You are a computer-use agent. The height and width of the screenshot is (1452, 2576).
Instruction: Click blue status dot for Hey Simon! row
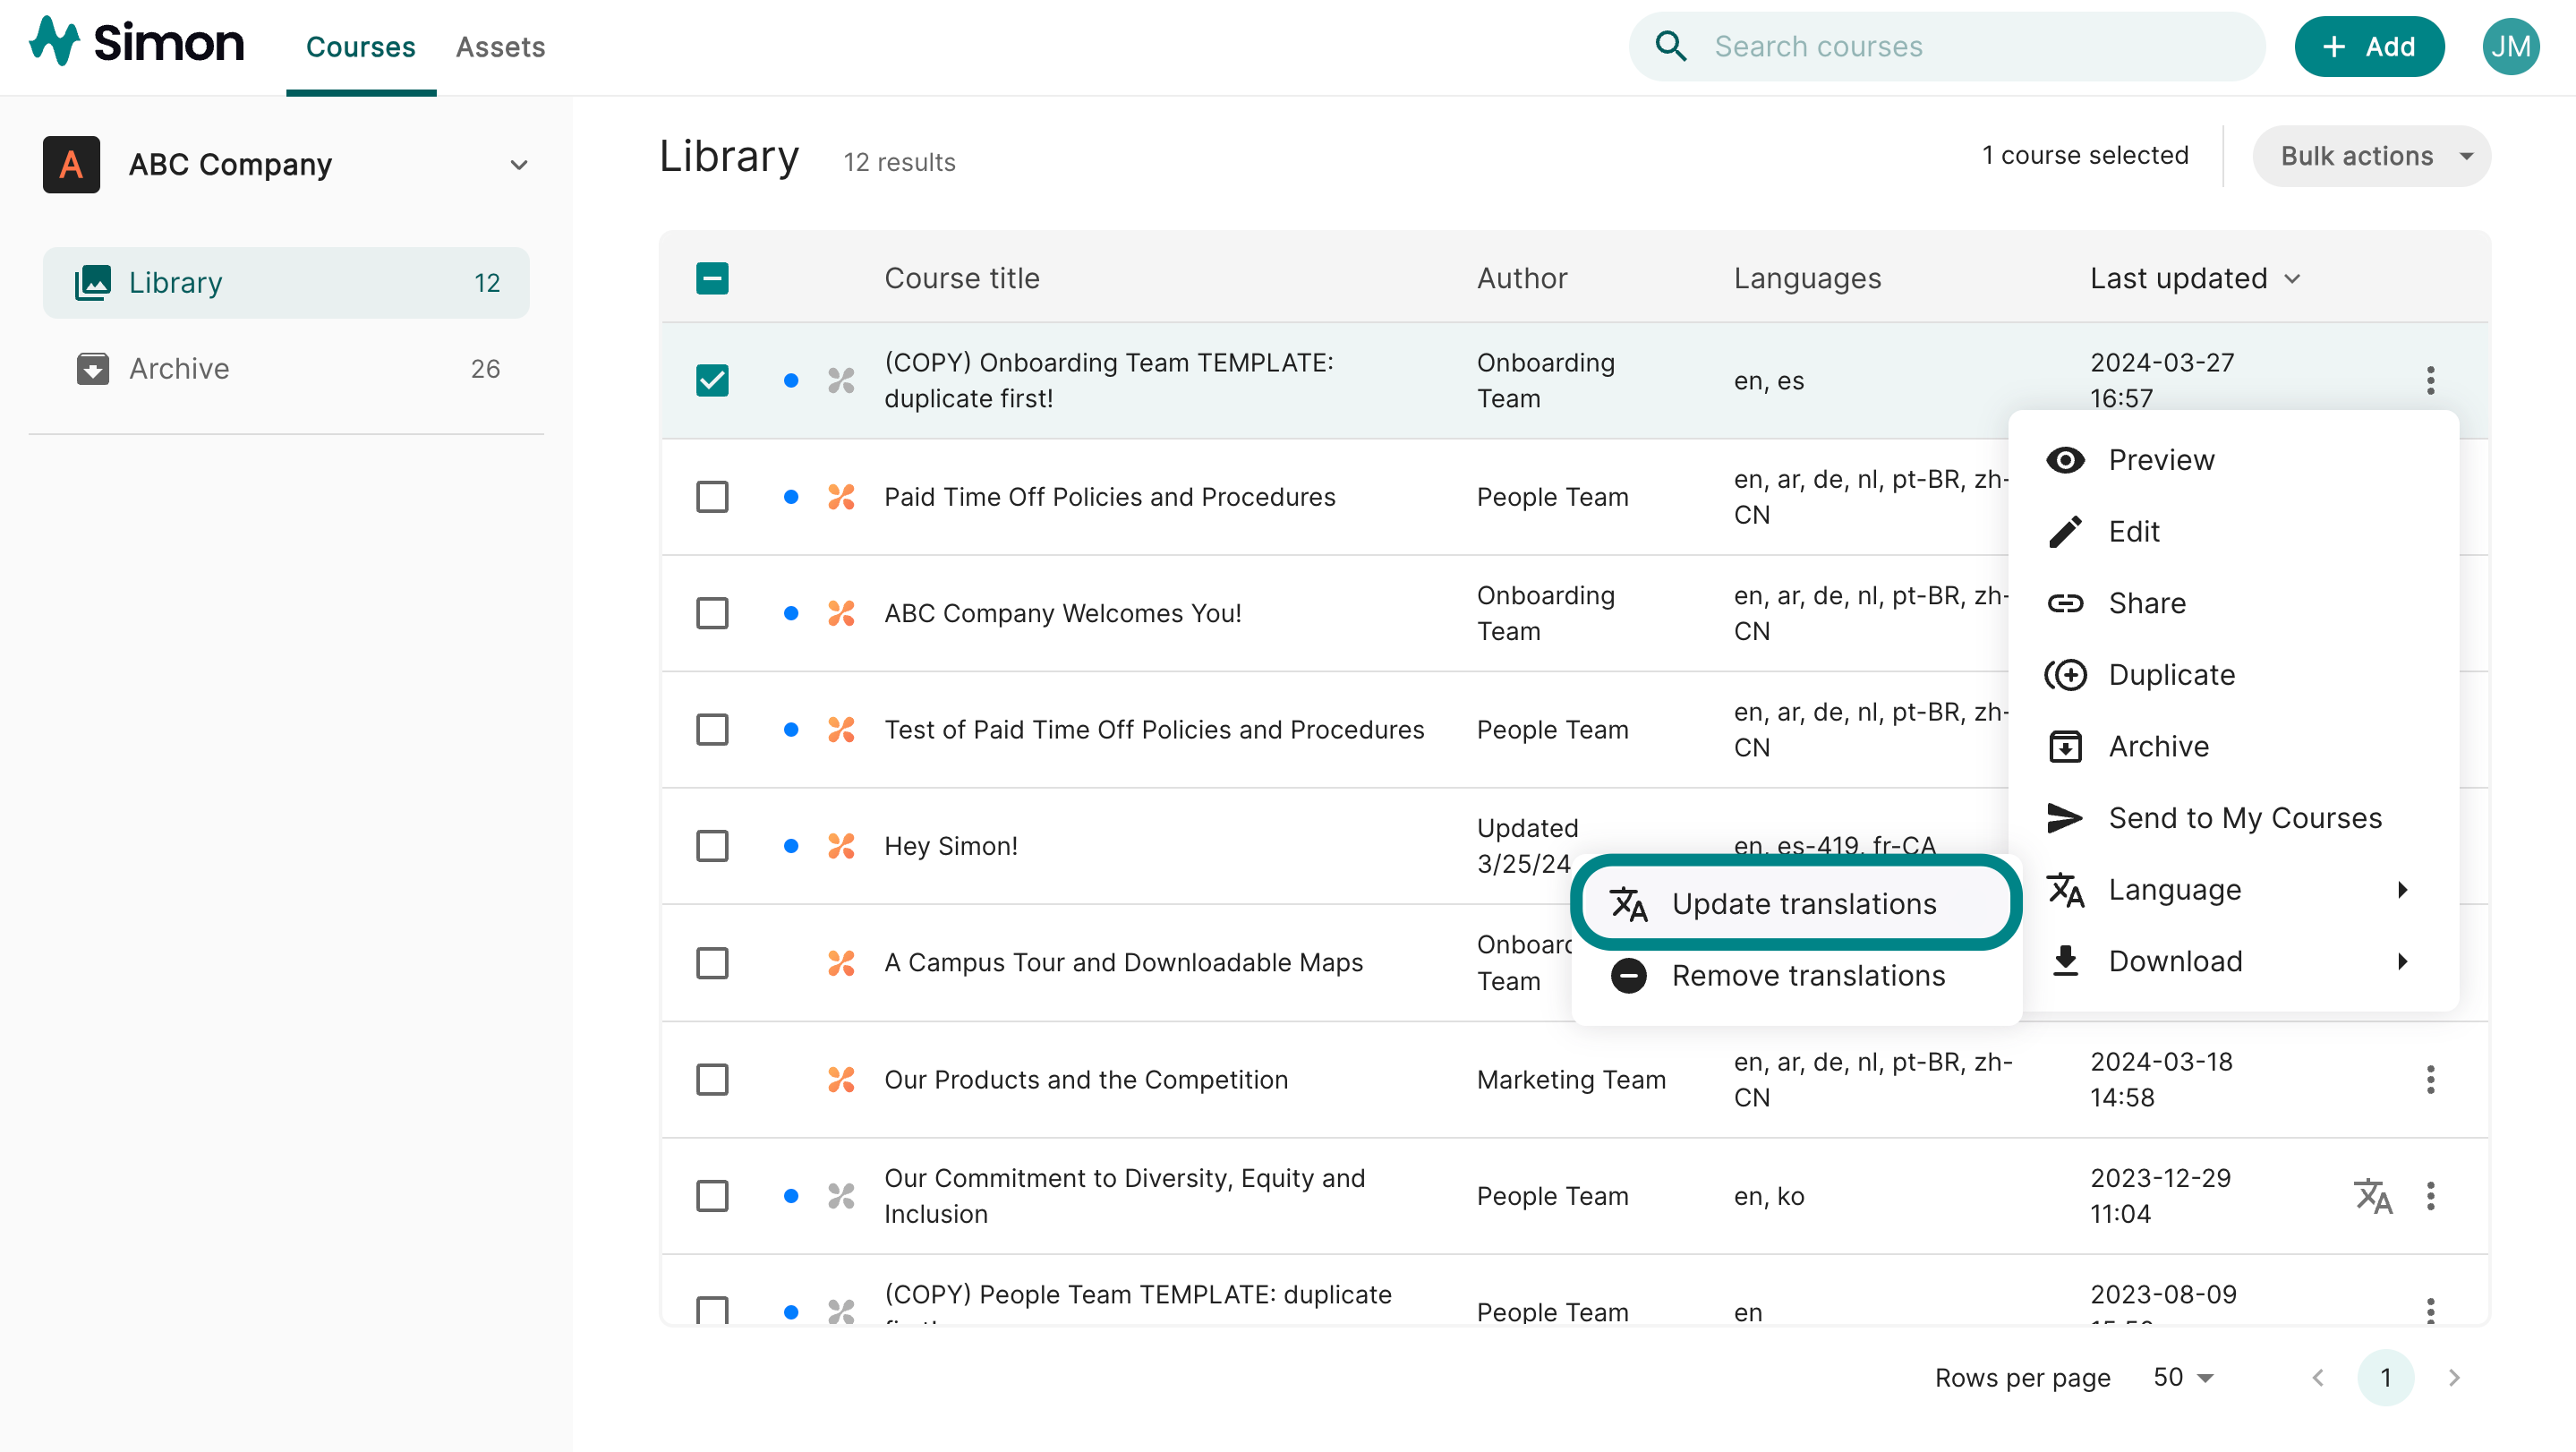tap(791, 846)
